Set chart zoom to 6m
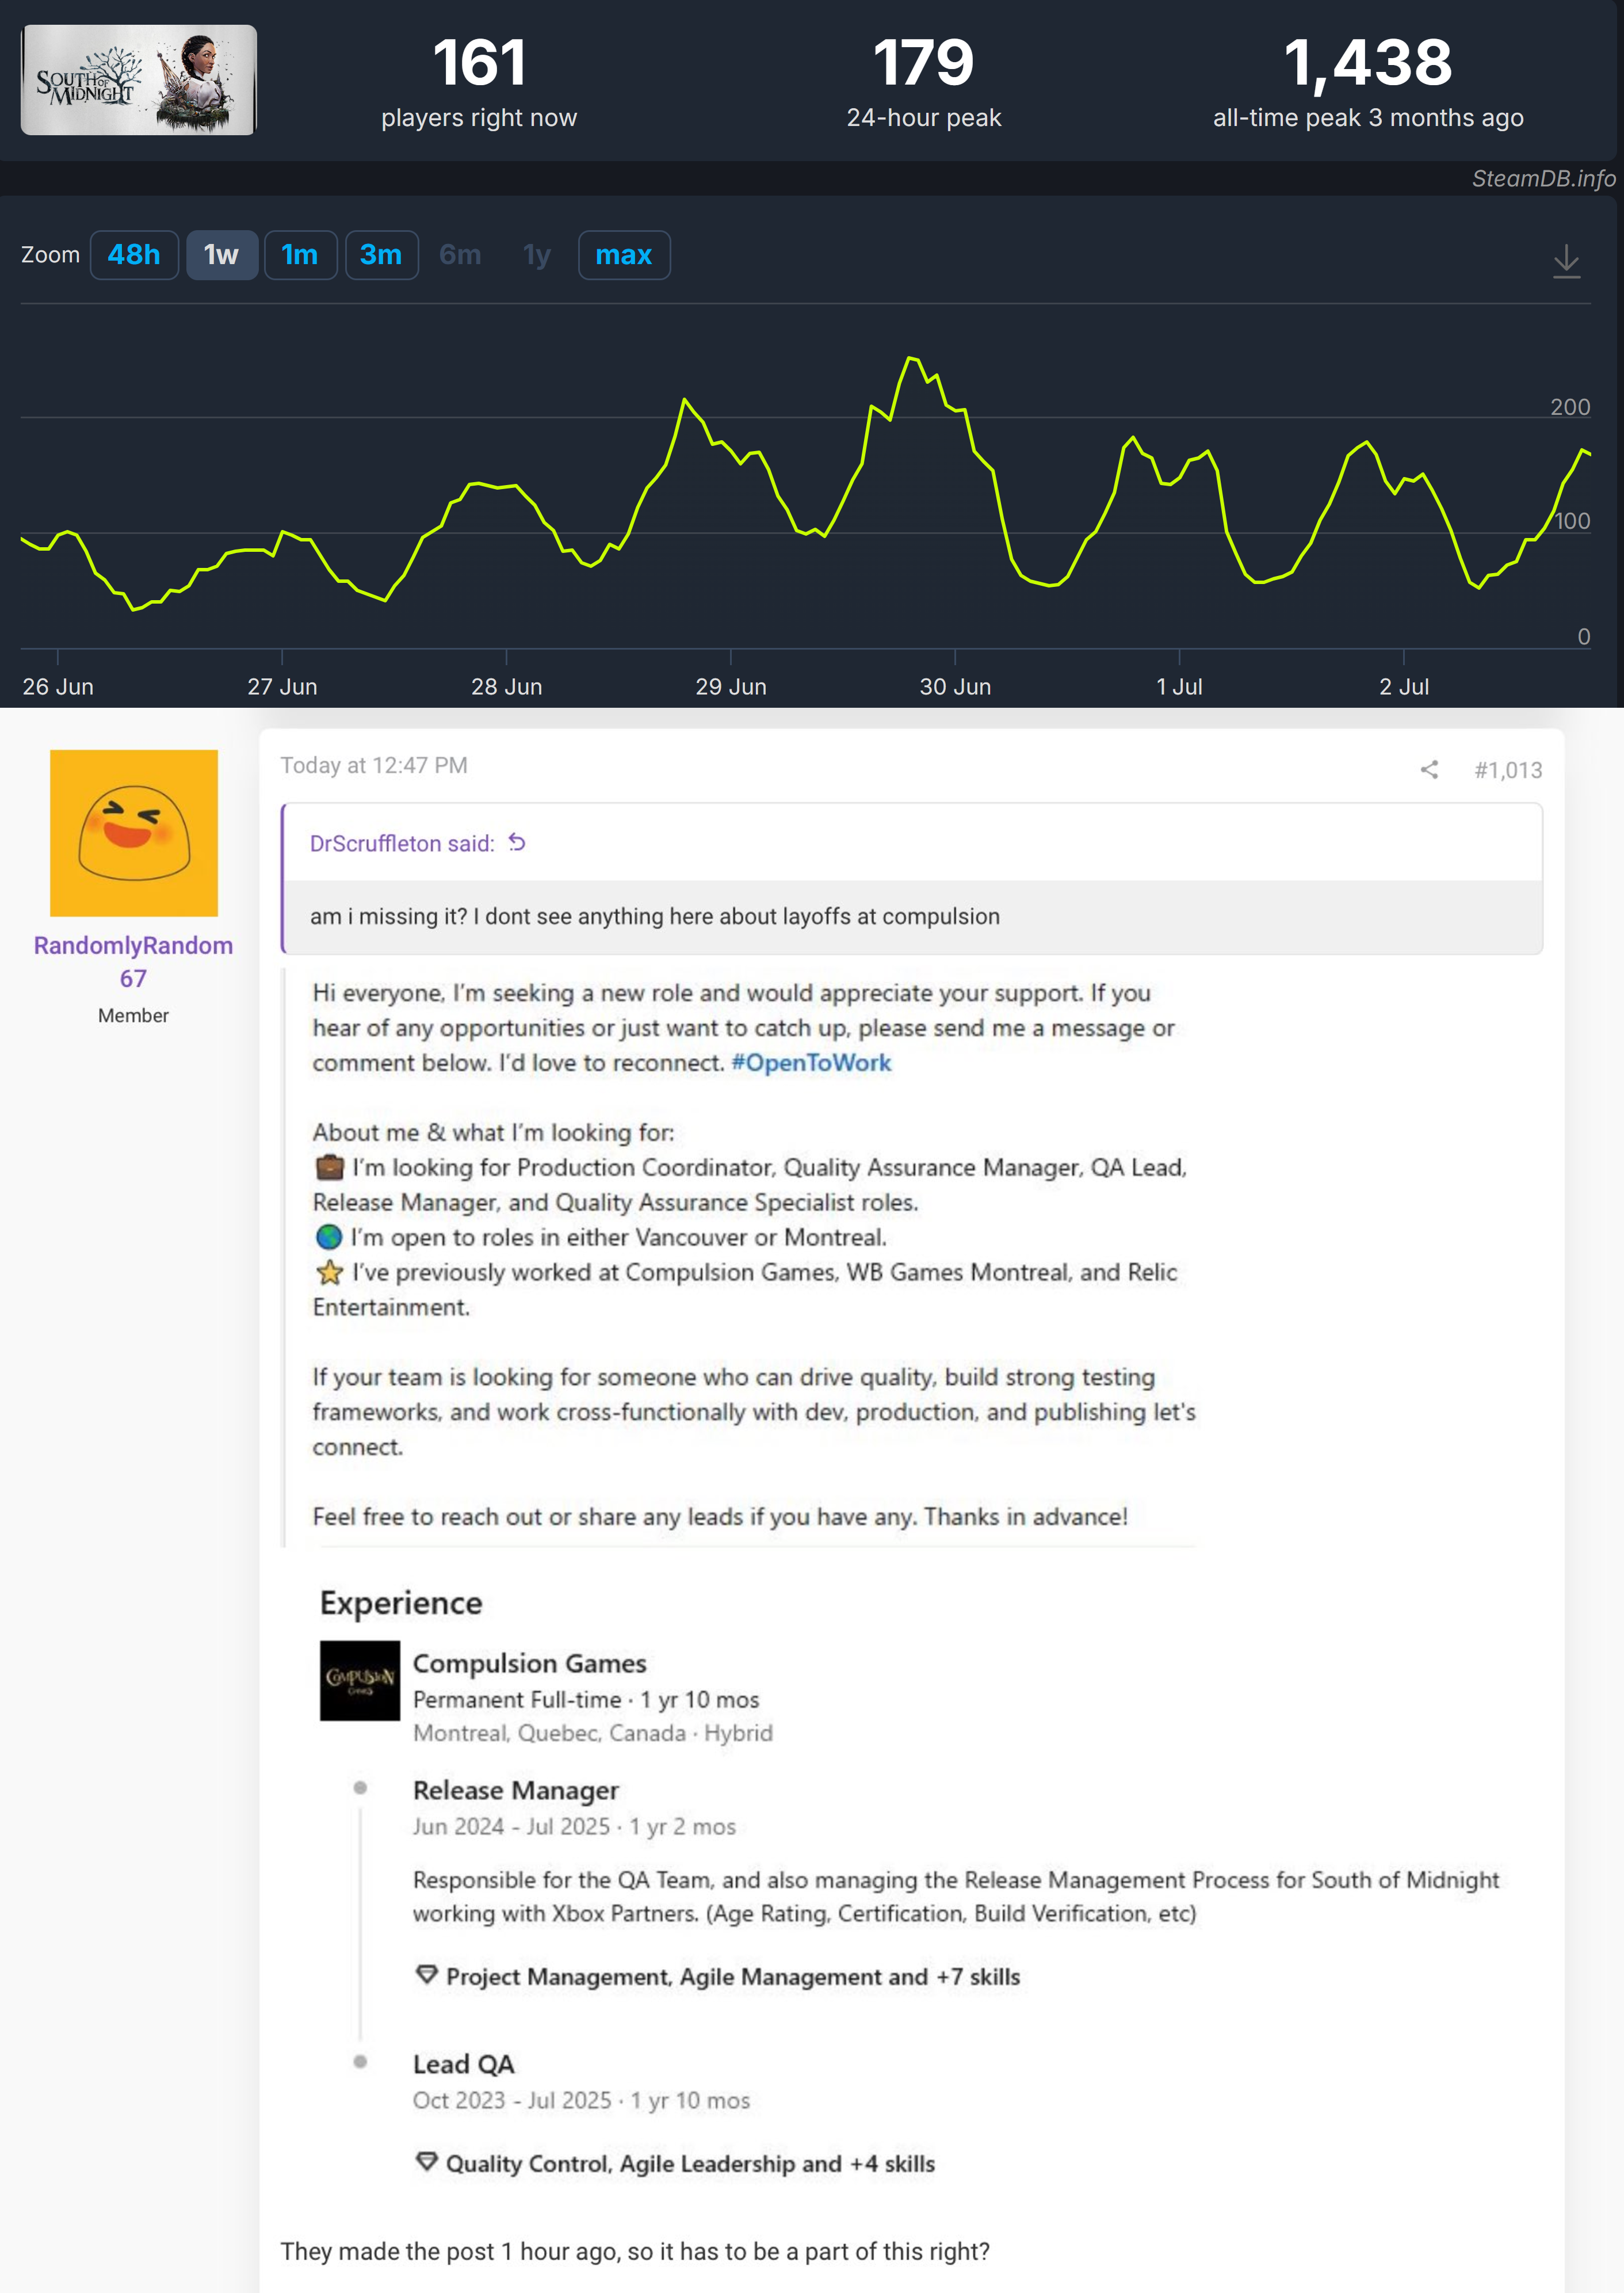Screen dimensions: 1624x2293 click(460, 255)
